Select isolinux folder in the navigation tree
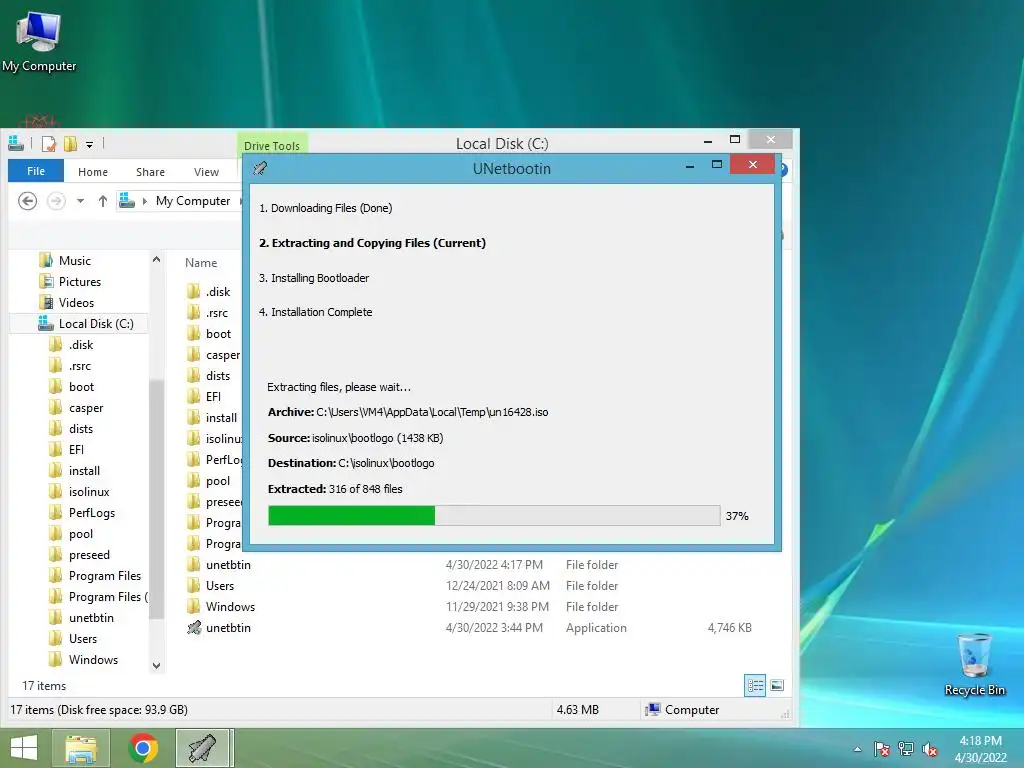This screenshot has width=1024, height=768. coord(89,492)
